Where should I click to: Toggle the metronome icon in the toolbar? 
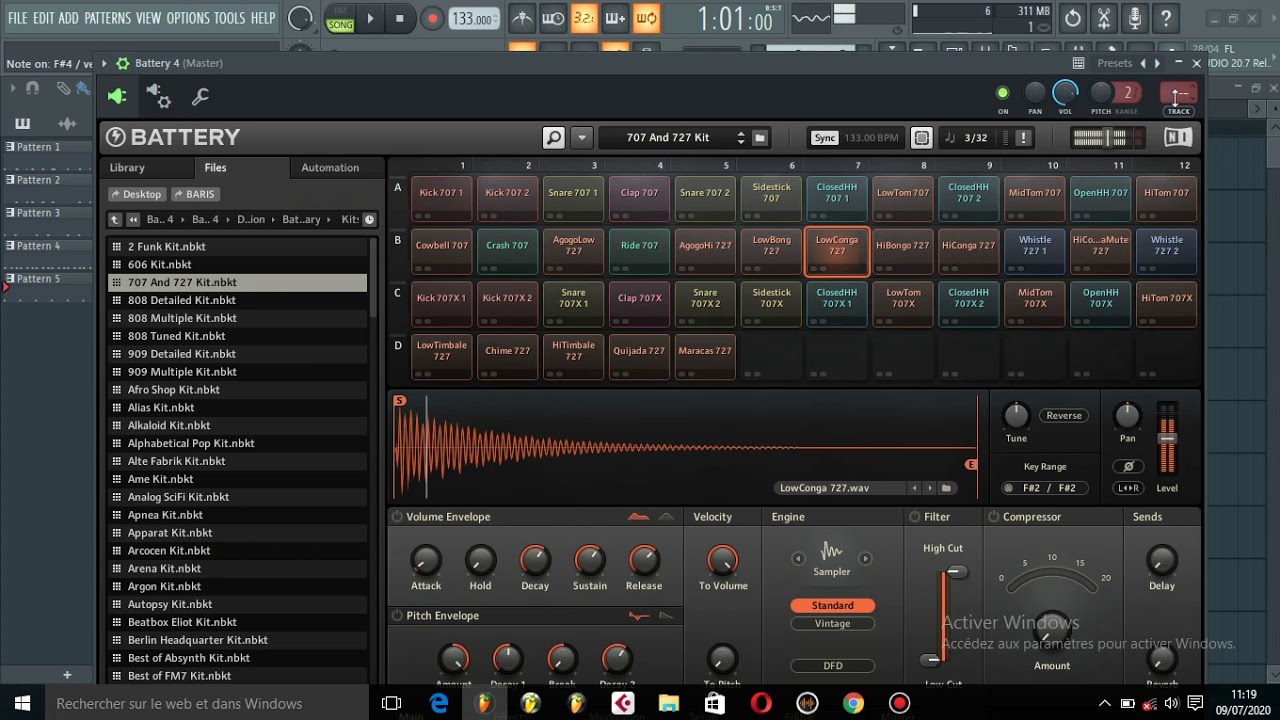point(522,18)
